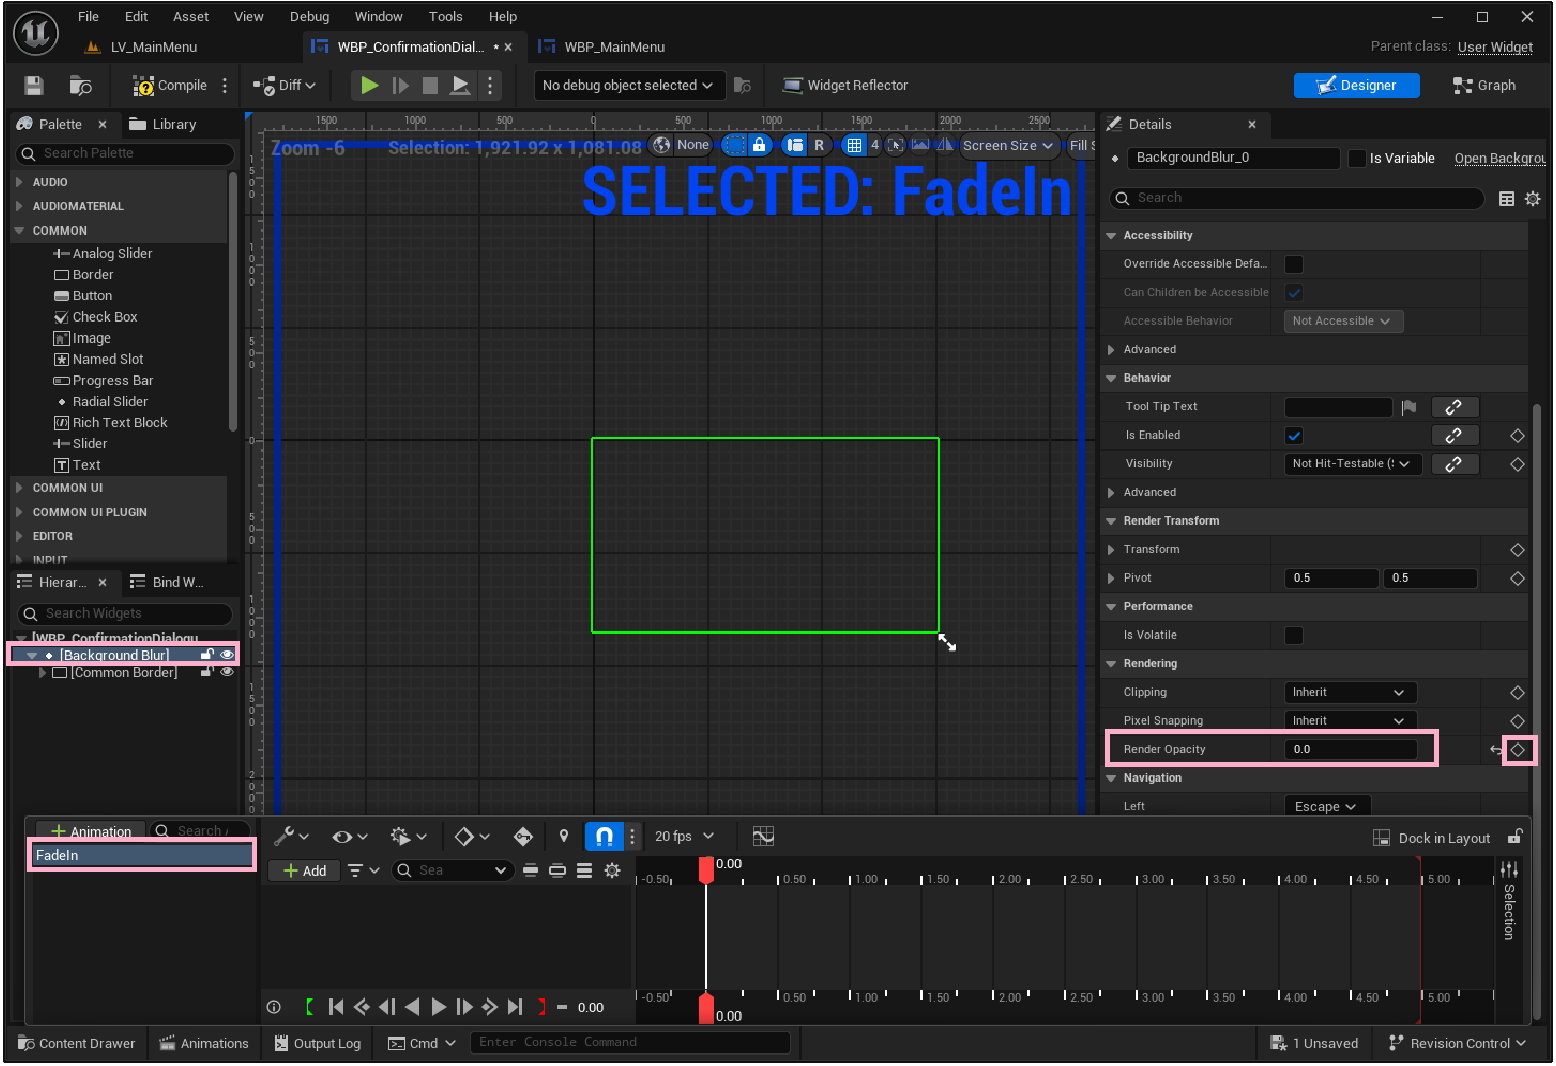This screenshot has height=1066, width=1556.
Task: Open the Content Drawer
Action: click(77, 1043)
